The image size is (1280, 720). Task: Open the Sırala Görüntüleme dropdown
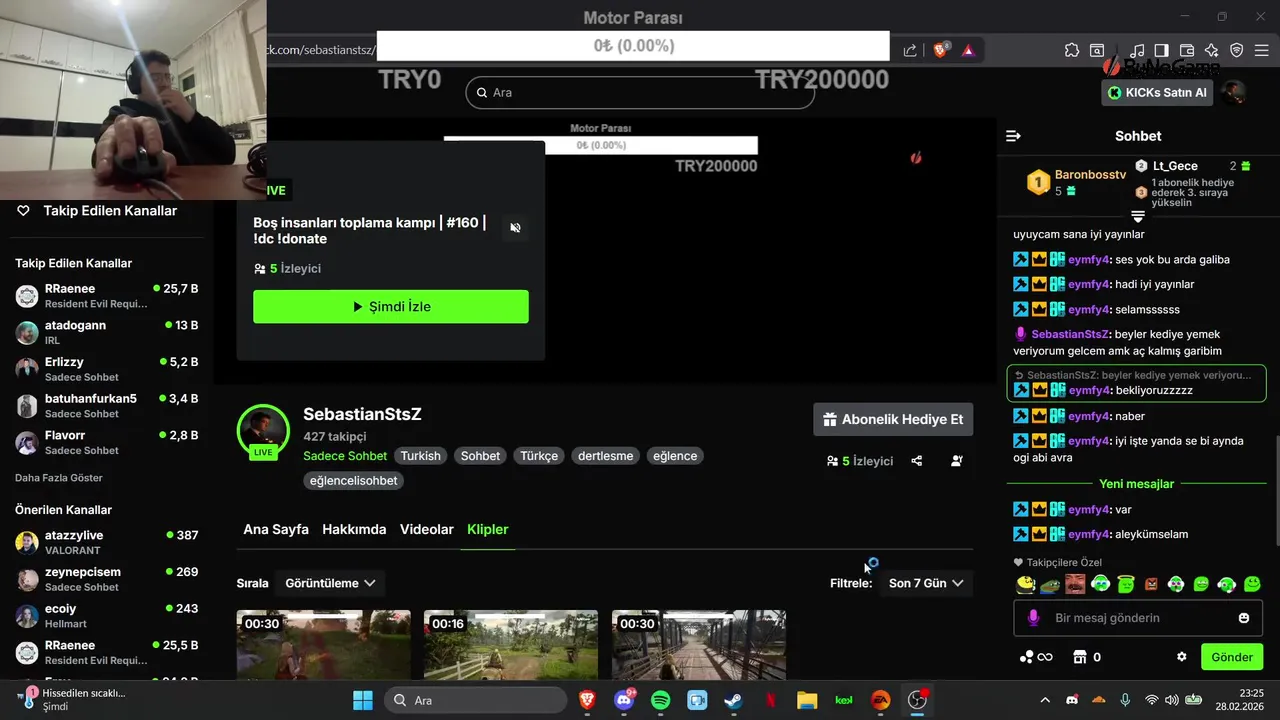330,583
